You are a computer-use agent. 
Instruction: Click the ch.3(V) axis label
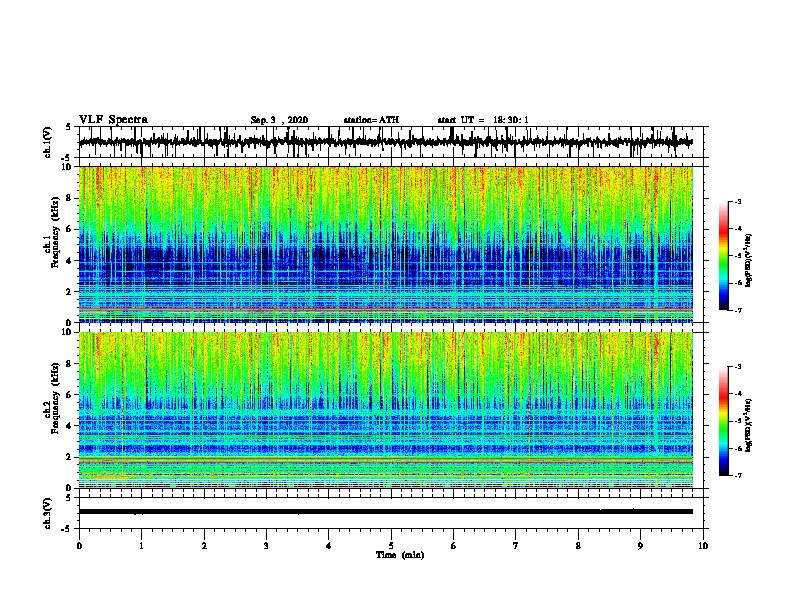click(x=48, y=513)
